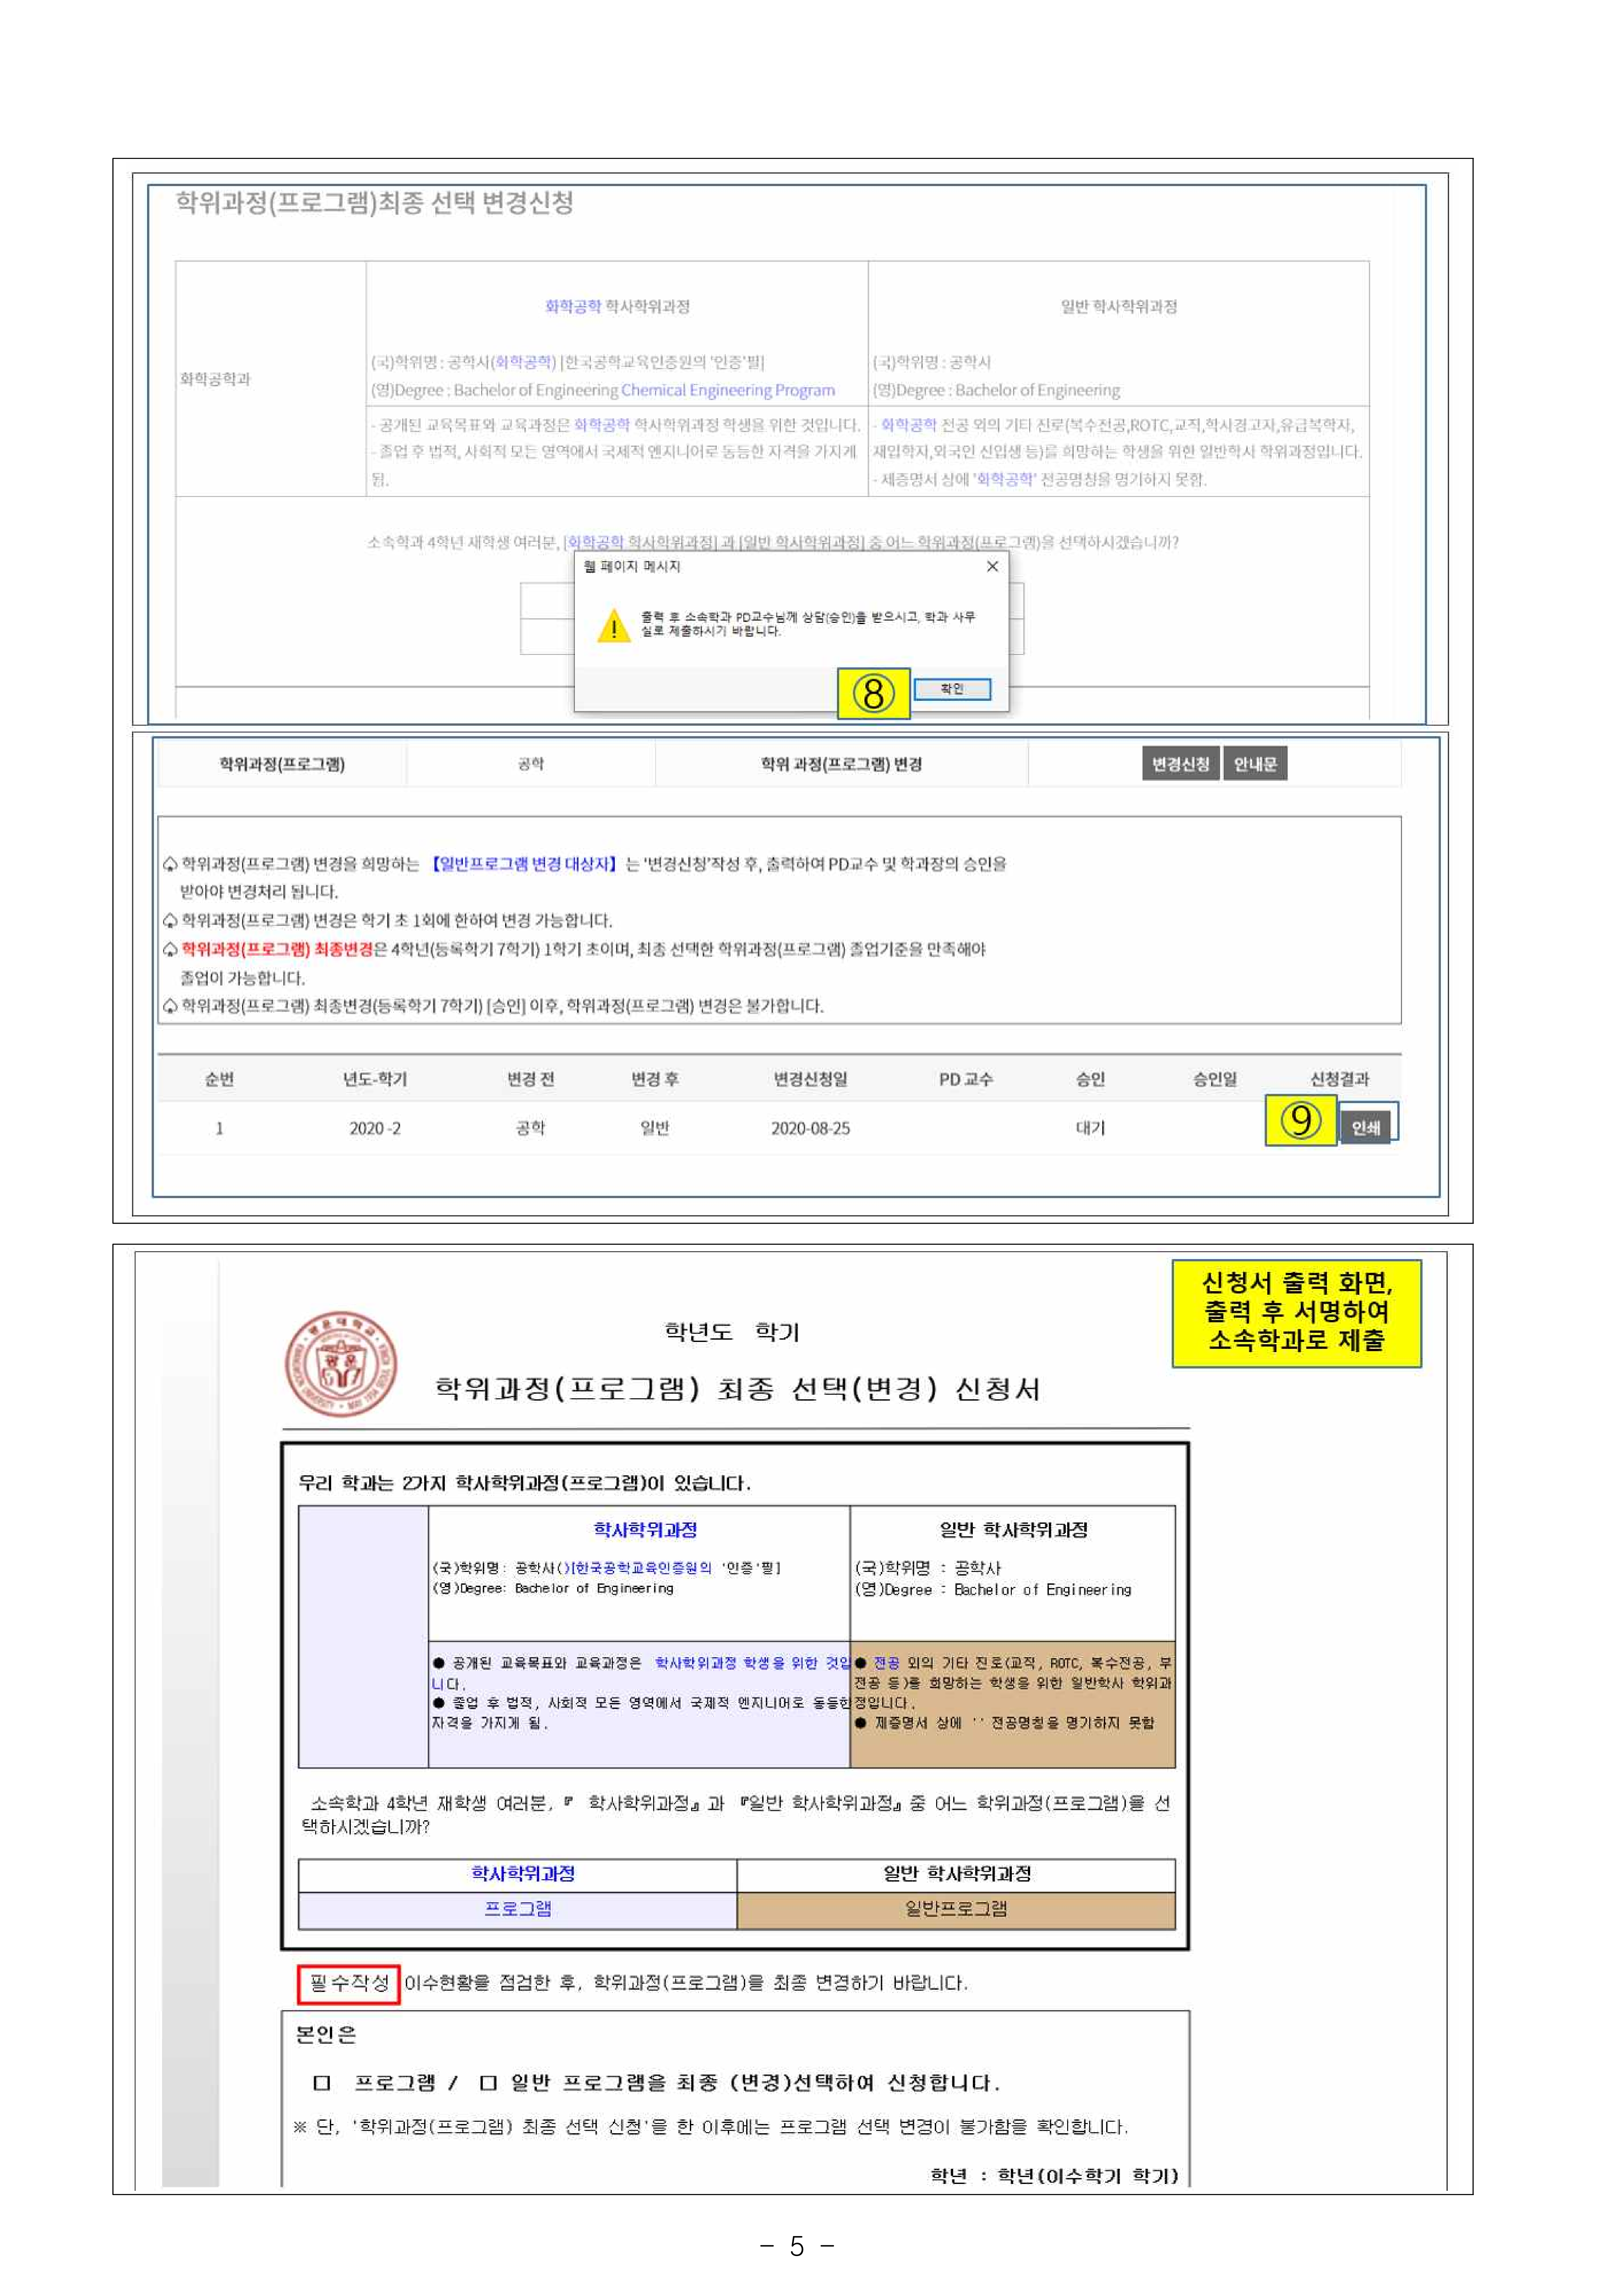
Task: Click the 승인일 column header
Action: click(x=1215, y=1079)
